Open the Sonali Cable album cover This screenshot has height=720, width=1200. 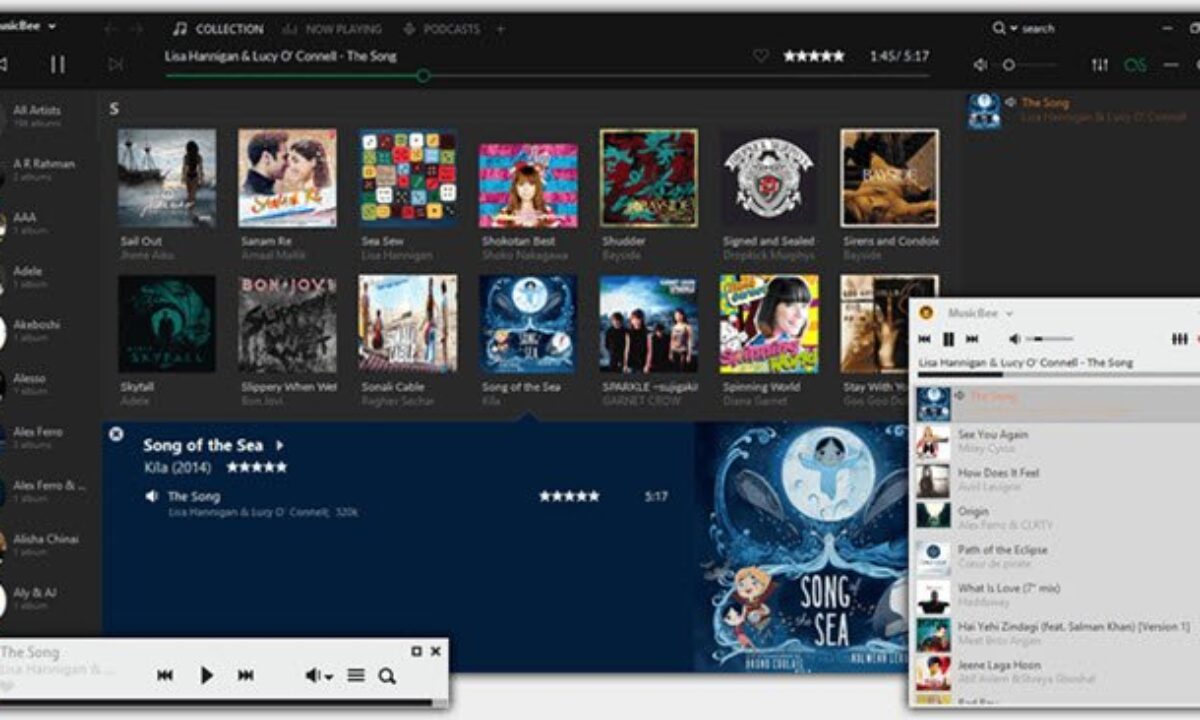(408, 324)
